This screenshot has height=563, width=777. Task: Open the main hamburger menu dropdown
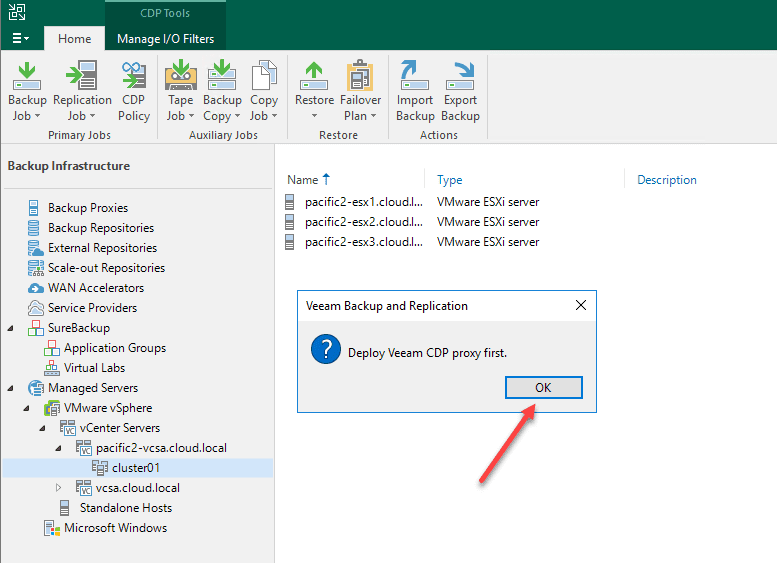pos(20,38)
